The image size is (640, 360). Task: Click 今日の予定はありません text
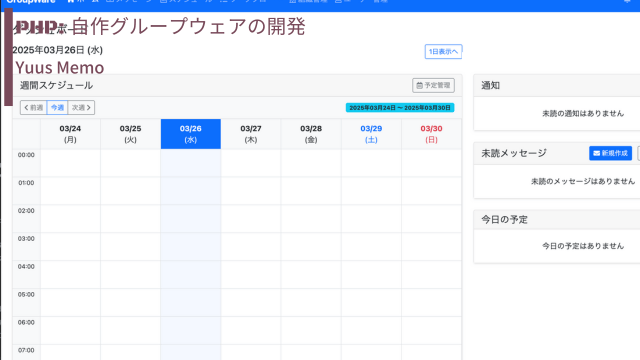pos(583,246)
